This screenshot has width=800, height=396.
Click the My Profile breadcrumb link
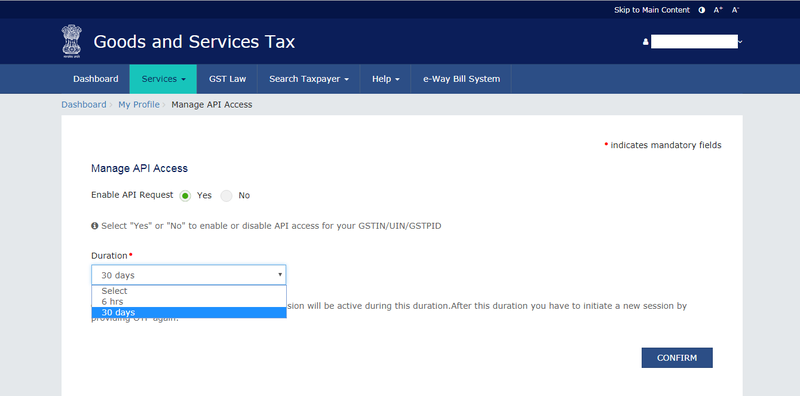139,105
